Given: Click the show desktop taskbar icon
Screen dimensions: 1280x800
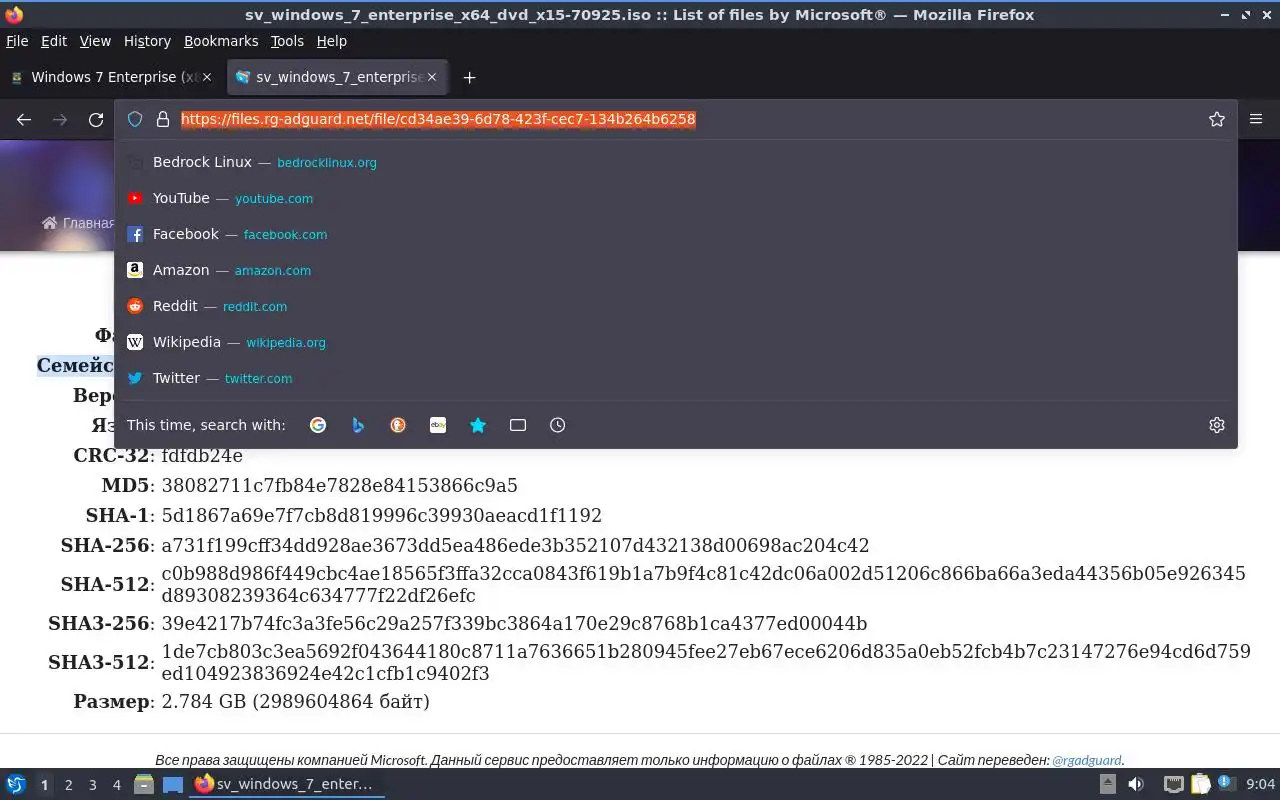Looking at the screenshot, I should (173, 784).
